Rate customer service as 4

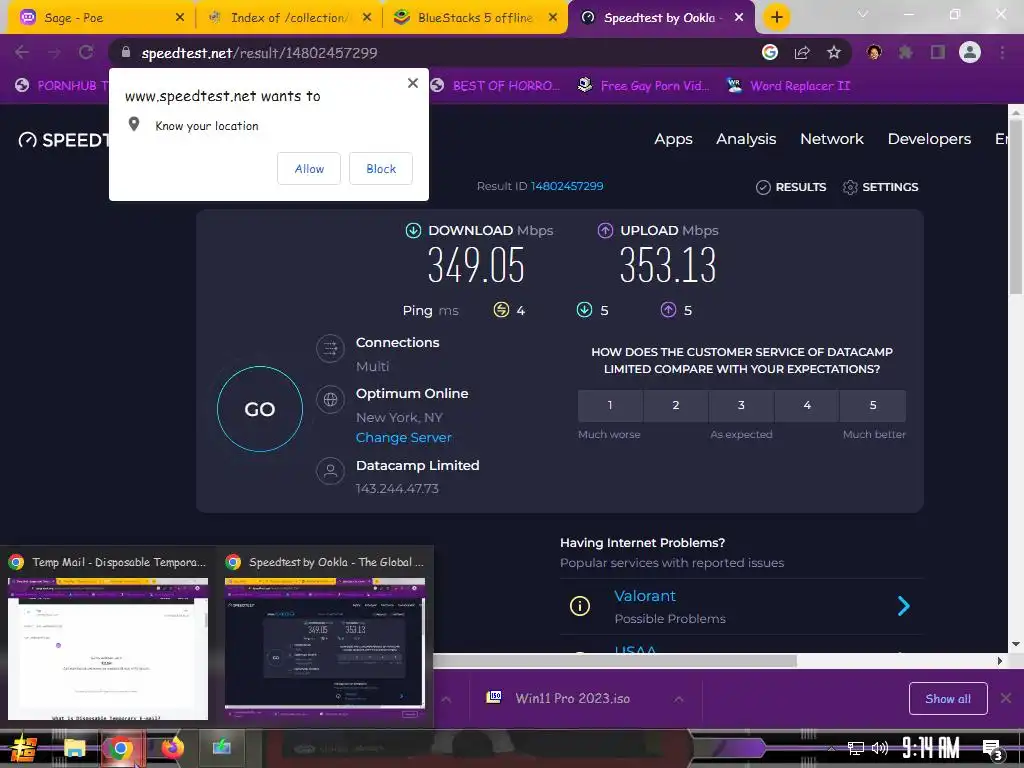(x=807, y=406)
